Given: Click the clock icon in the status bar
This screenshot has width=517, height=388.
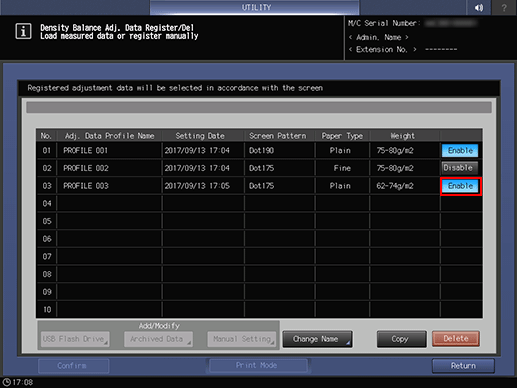Looking at the screenshot, I should (x=6, y=382).
